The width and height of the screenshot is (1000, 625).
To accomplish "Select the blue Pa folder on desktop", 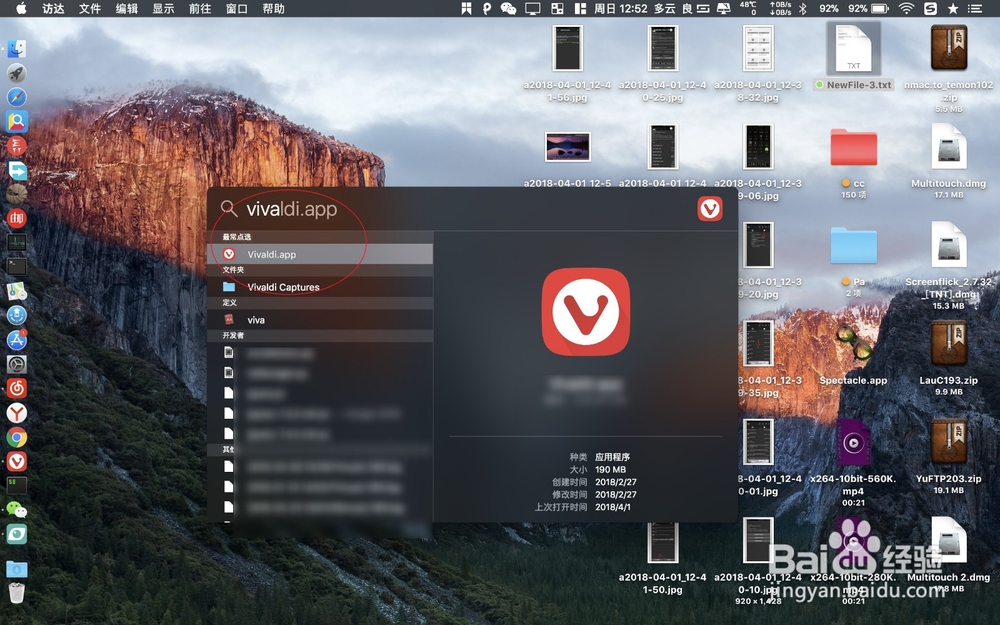I will click(853, 246).
